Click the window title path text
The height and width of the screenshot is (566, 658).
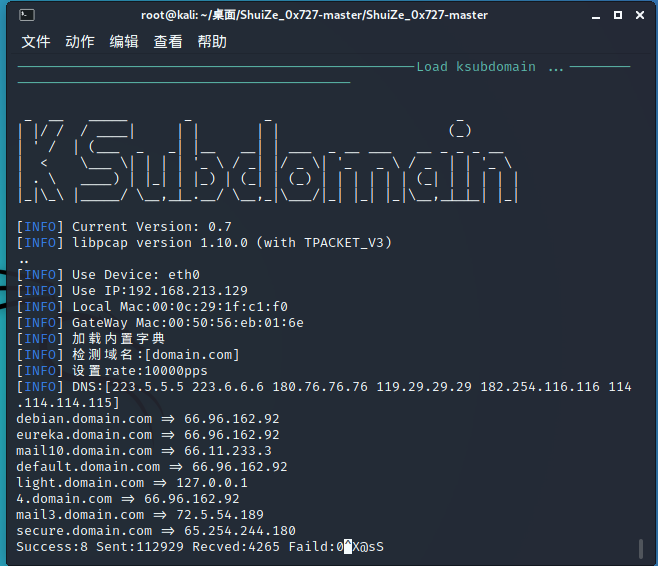(314, 15)
